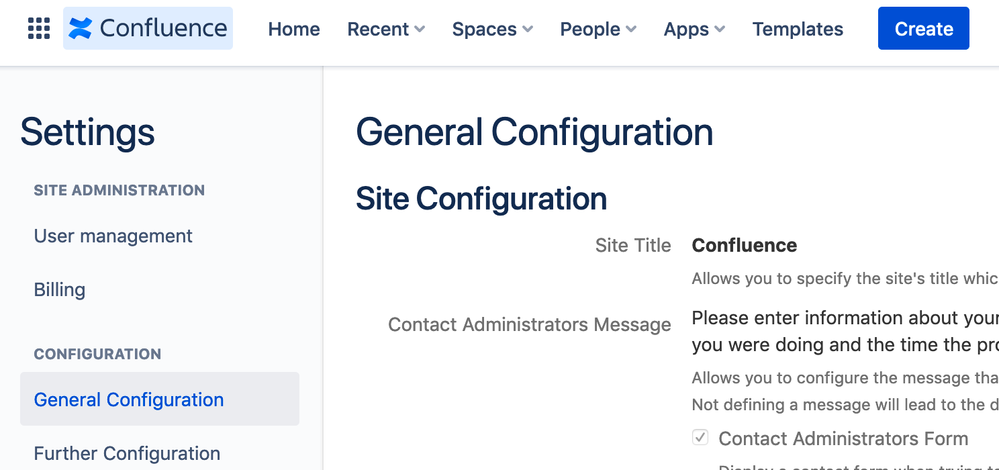Click the Confluence logo
The width and height of the screenshot is (999, 470).
tap(148, 29)
